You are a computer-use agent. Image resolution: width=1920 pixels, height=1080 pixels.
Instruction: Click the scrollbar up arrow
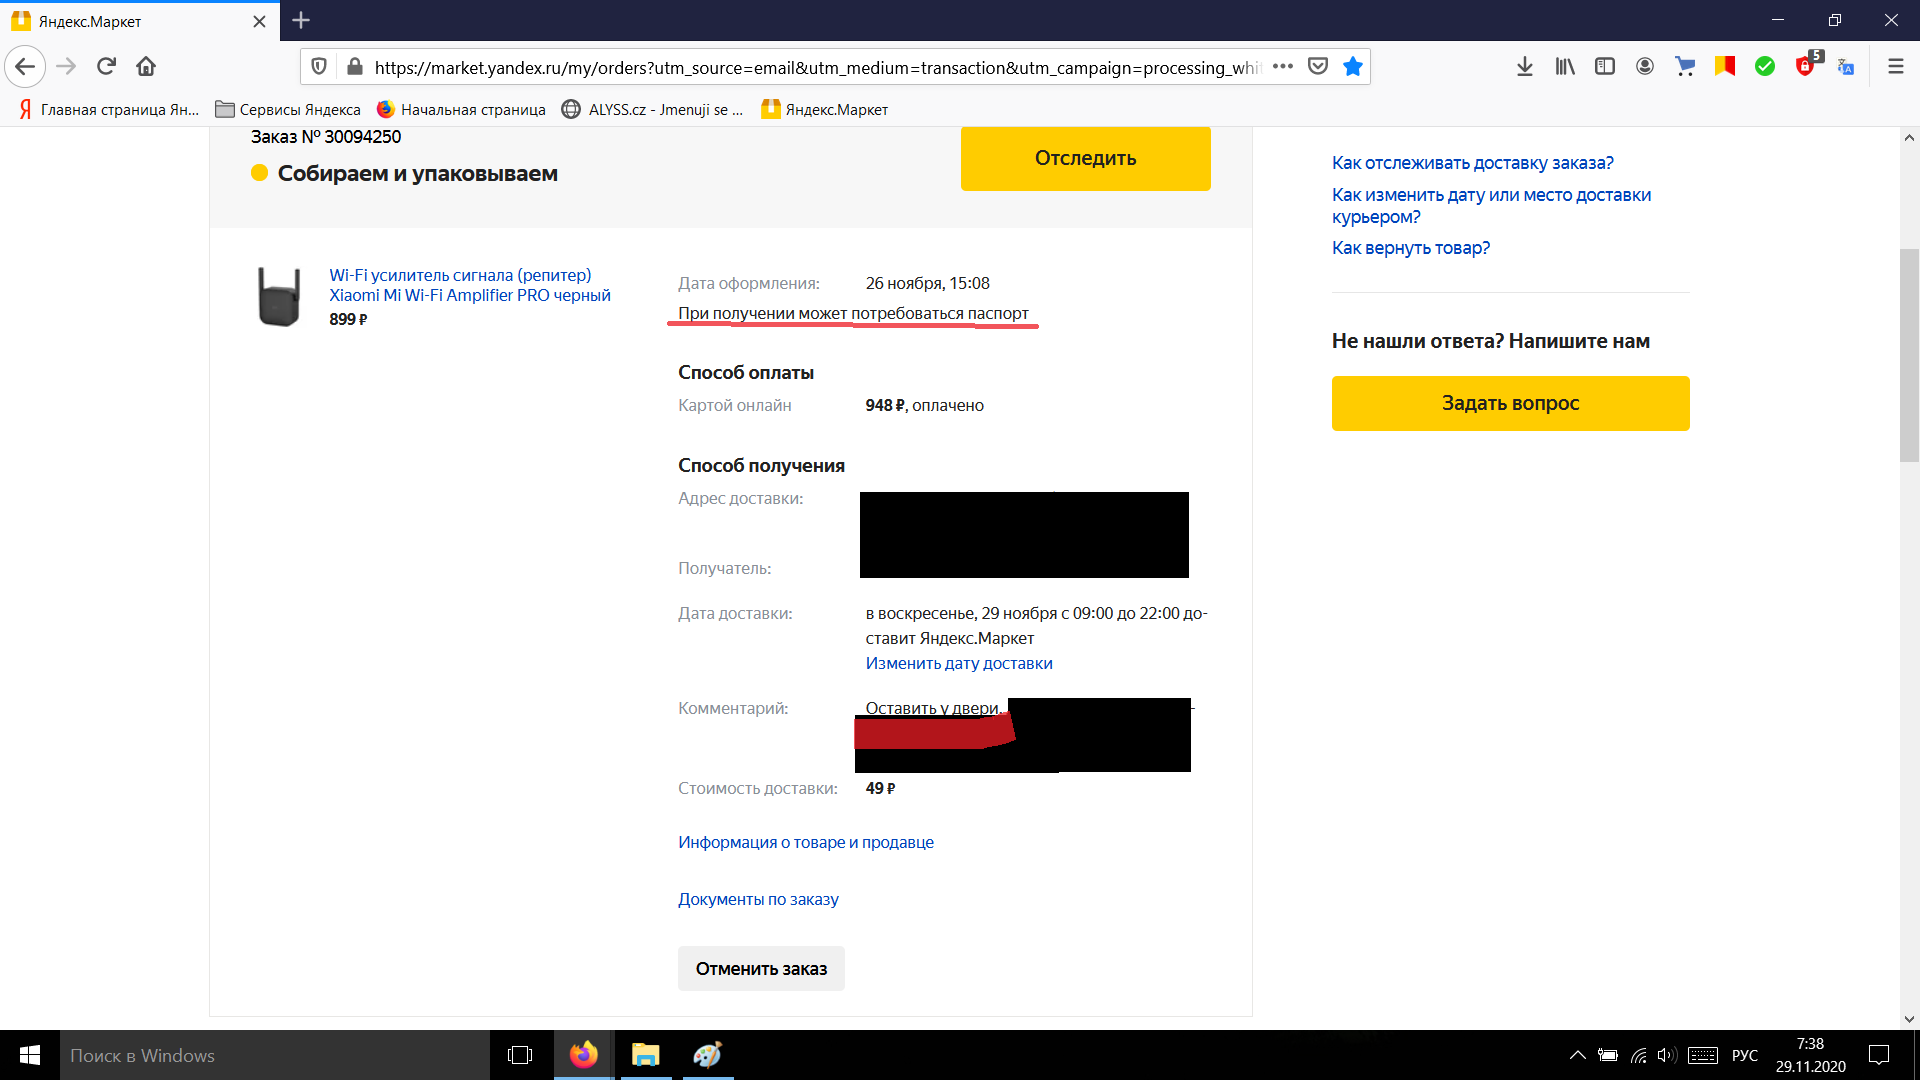coord(1909,138)
